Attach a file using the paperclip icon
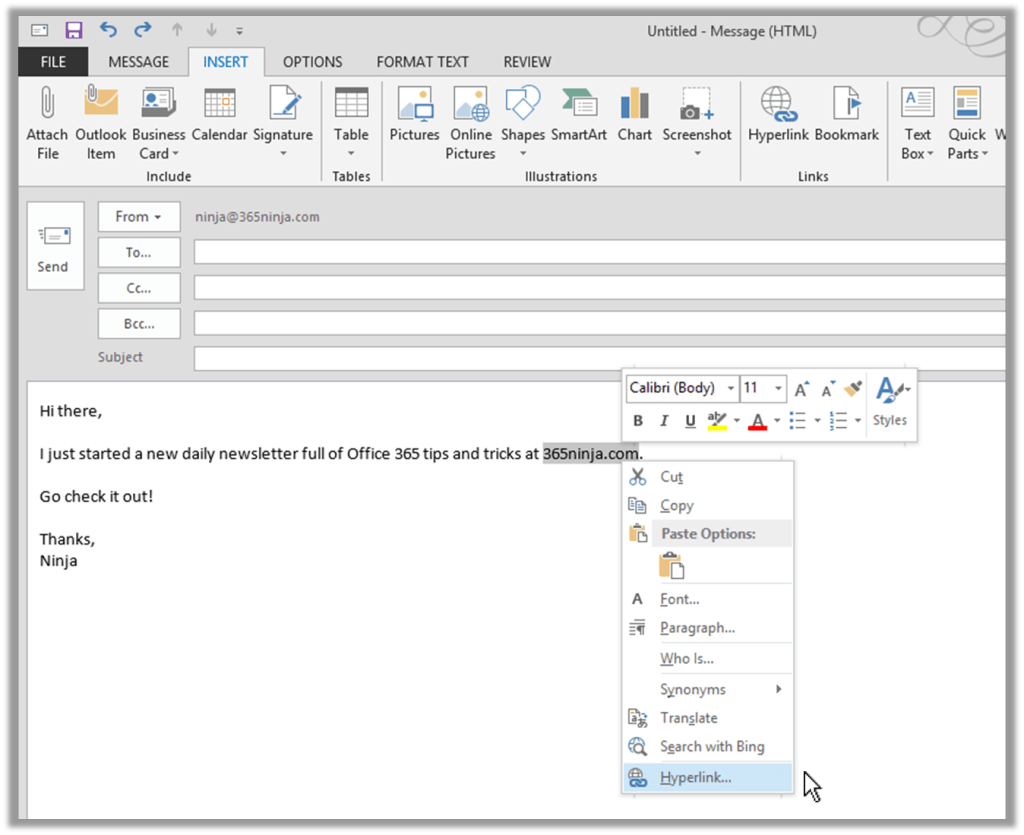This screenshot has width=1024, height=835. [47, 123]
